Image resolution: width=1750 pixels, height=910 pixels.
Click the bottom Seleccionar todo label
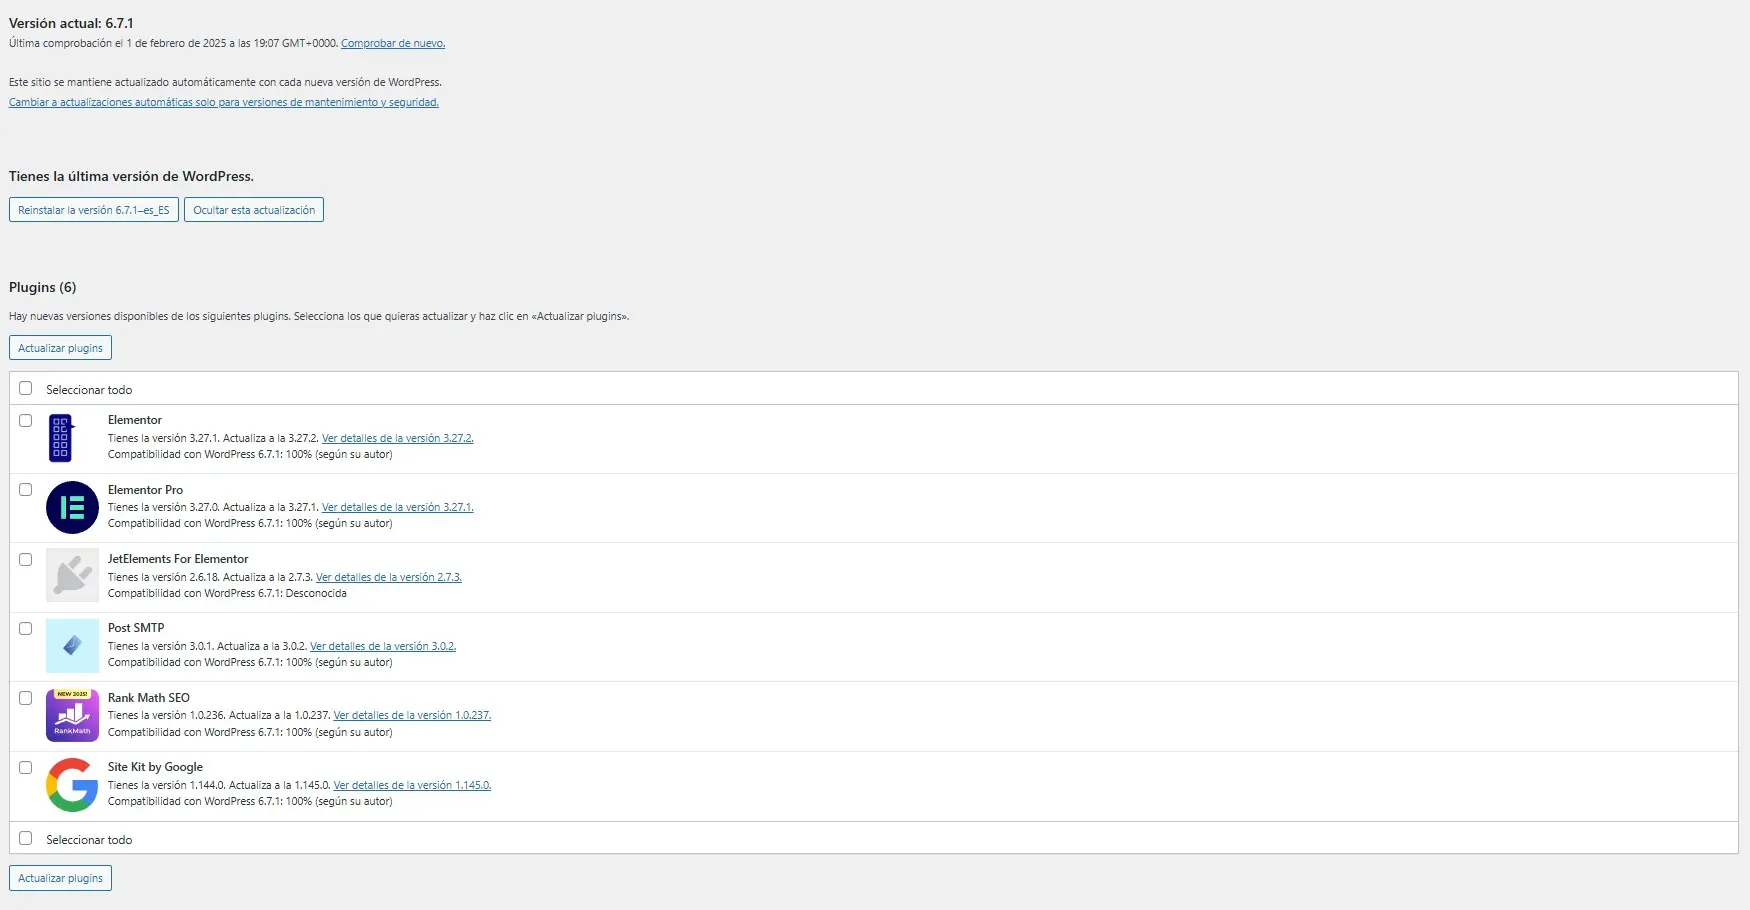[89, 840]
